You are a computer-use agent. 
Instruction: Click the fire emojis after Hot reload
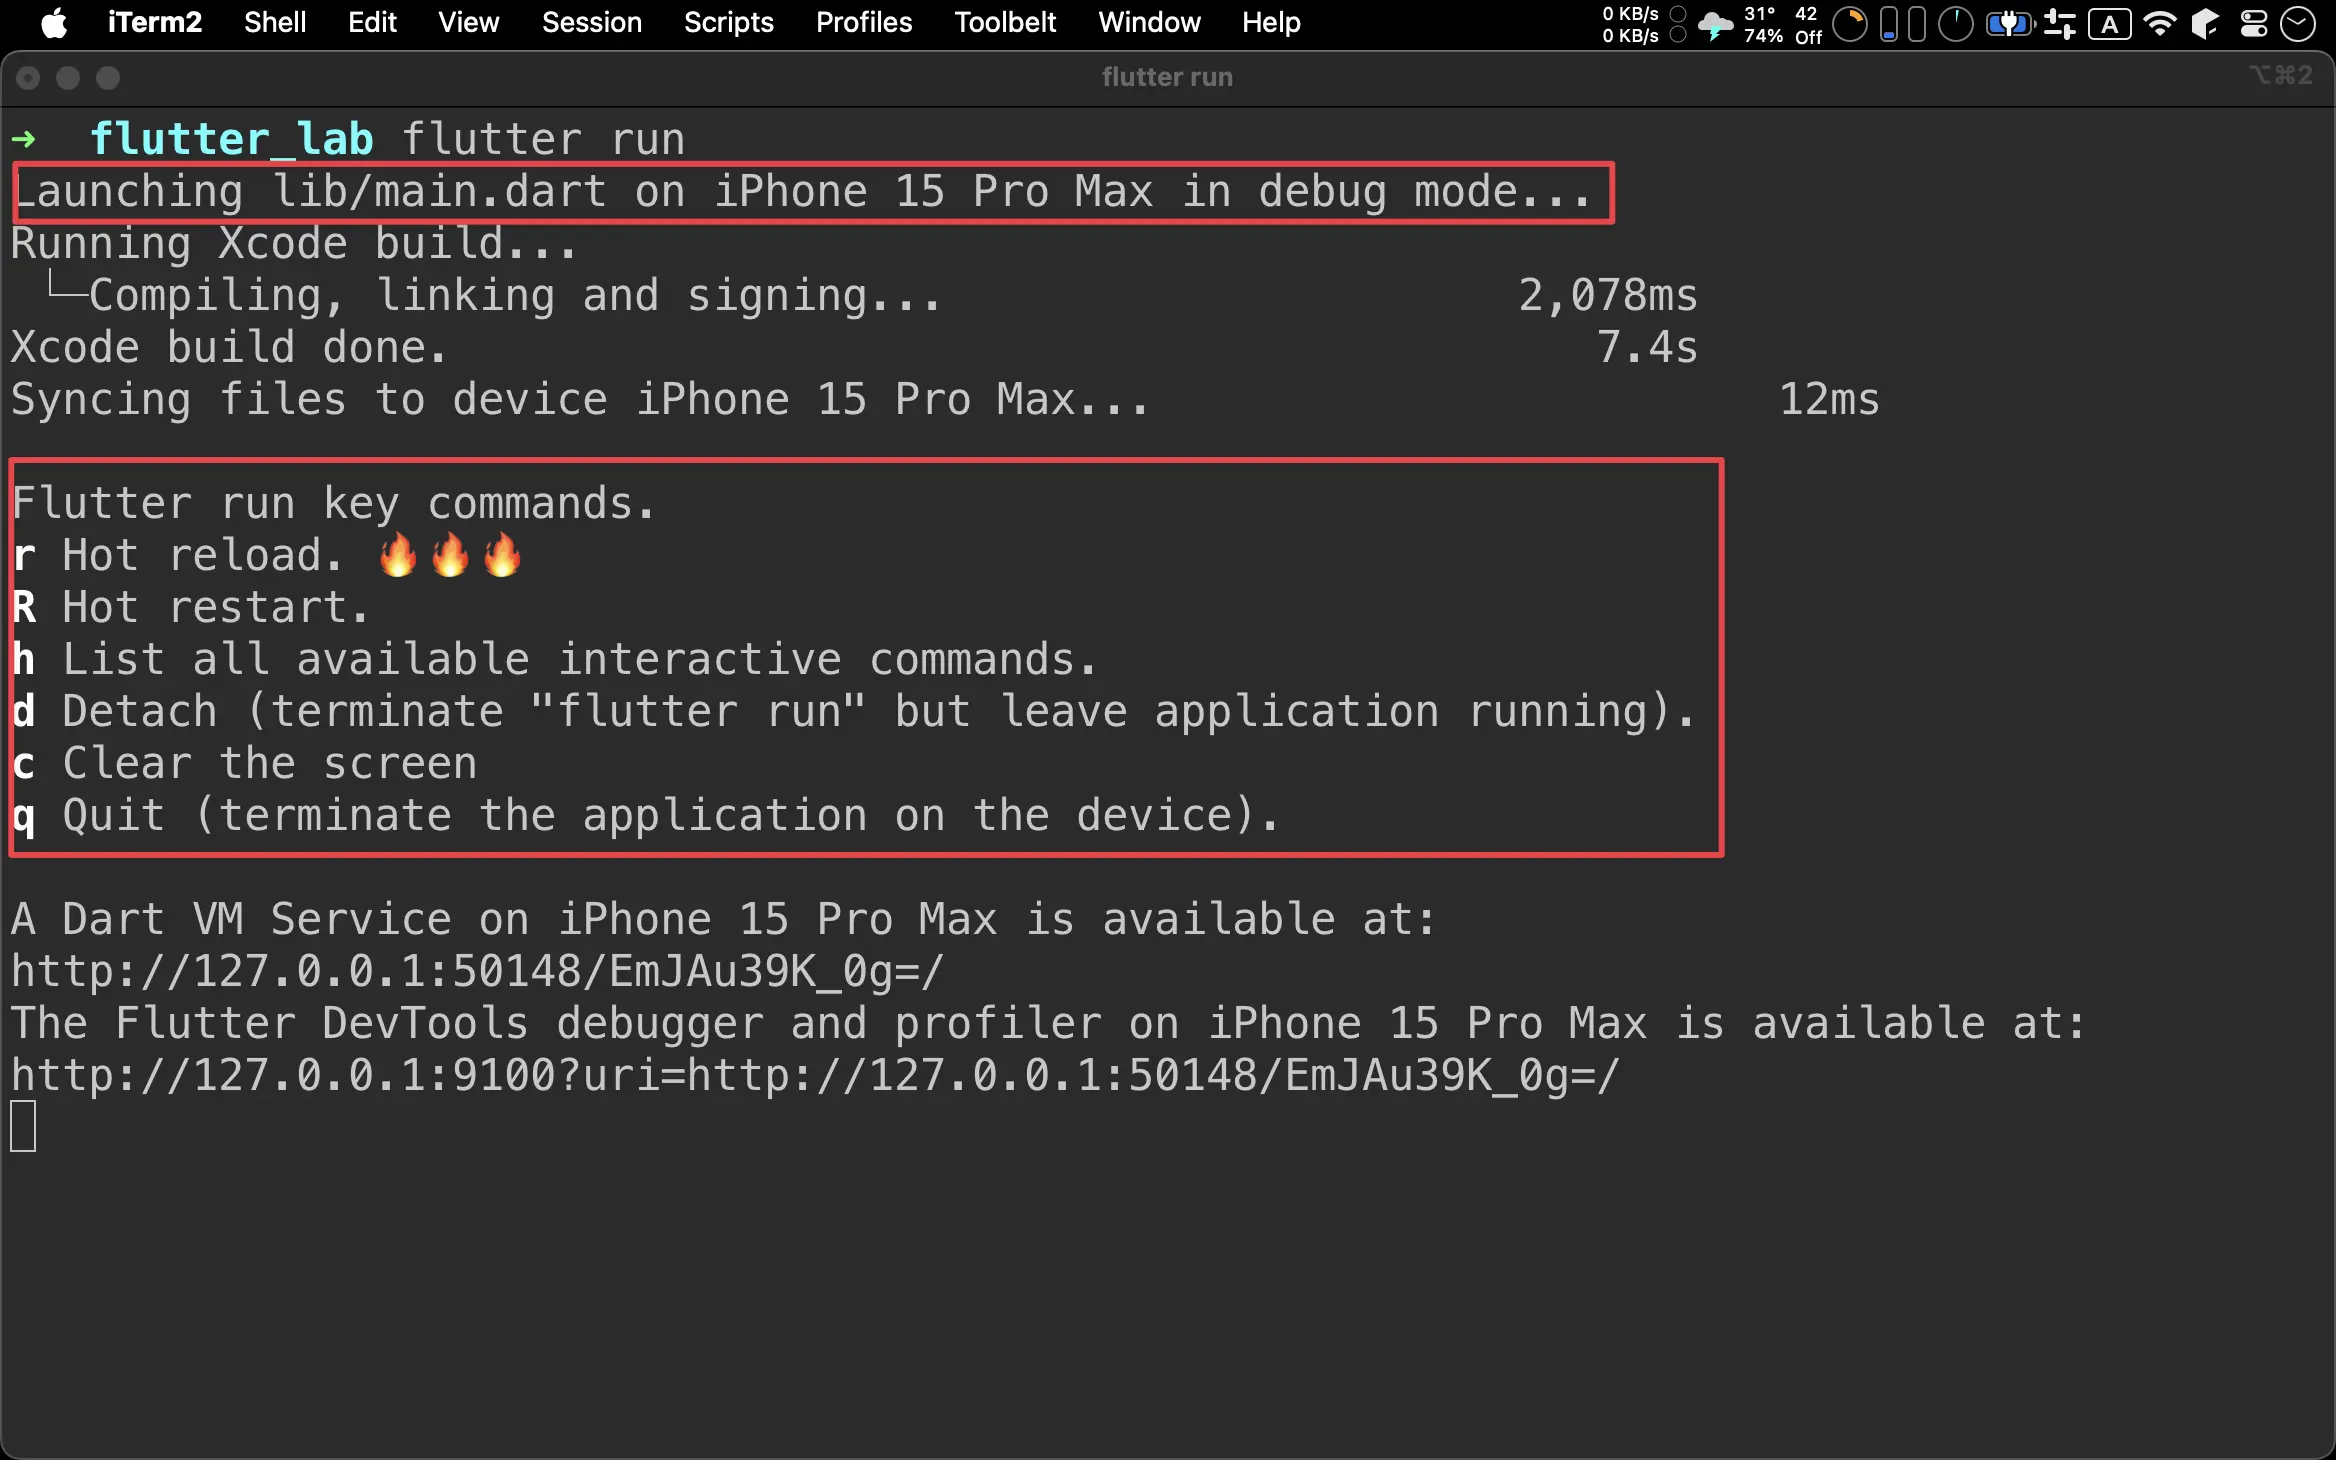[x=450, y=555]
